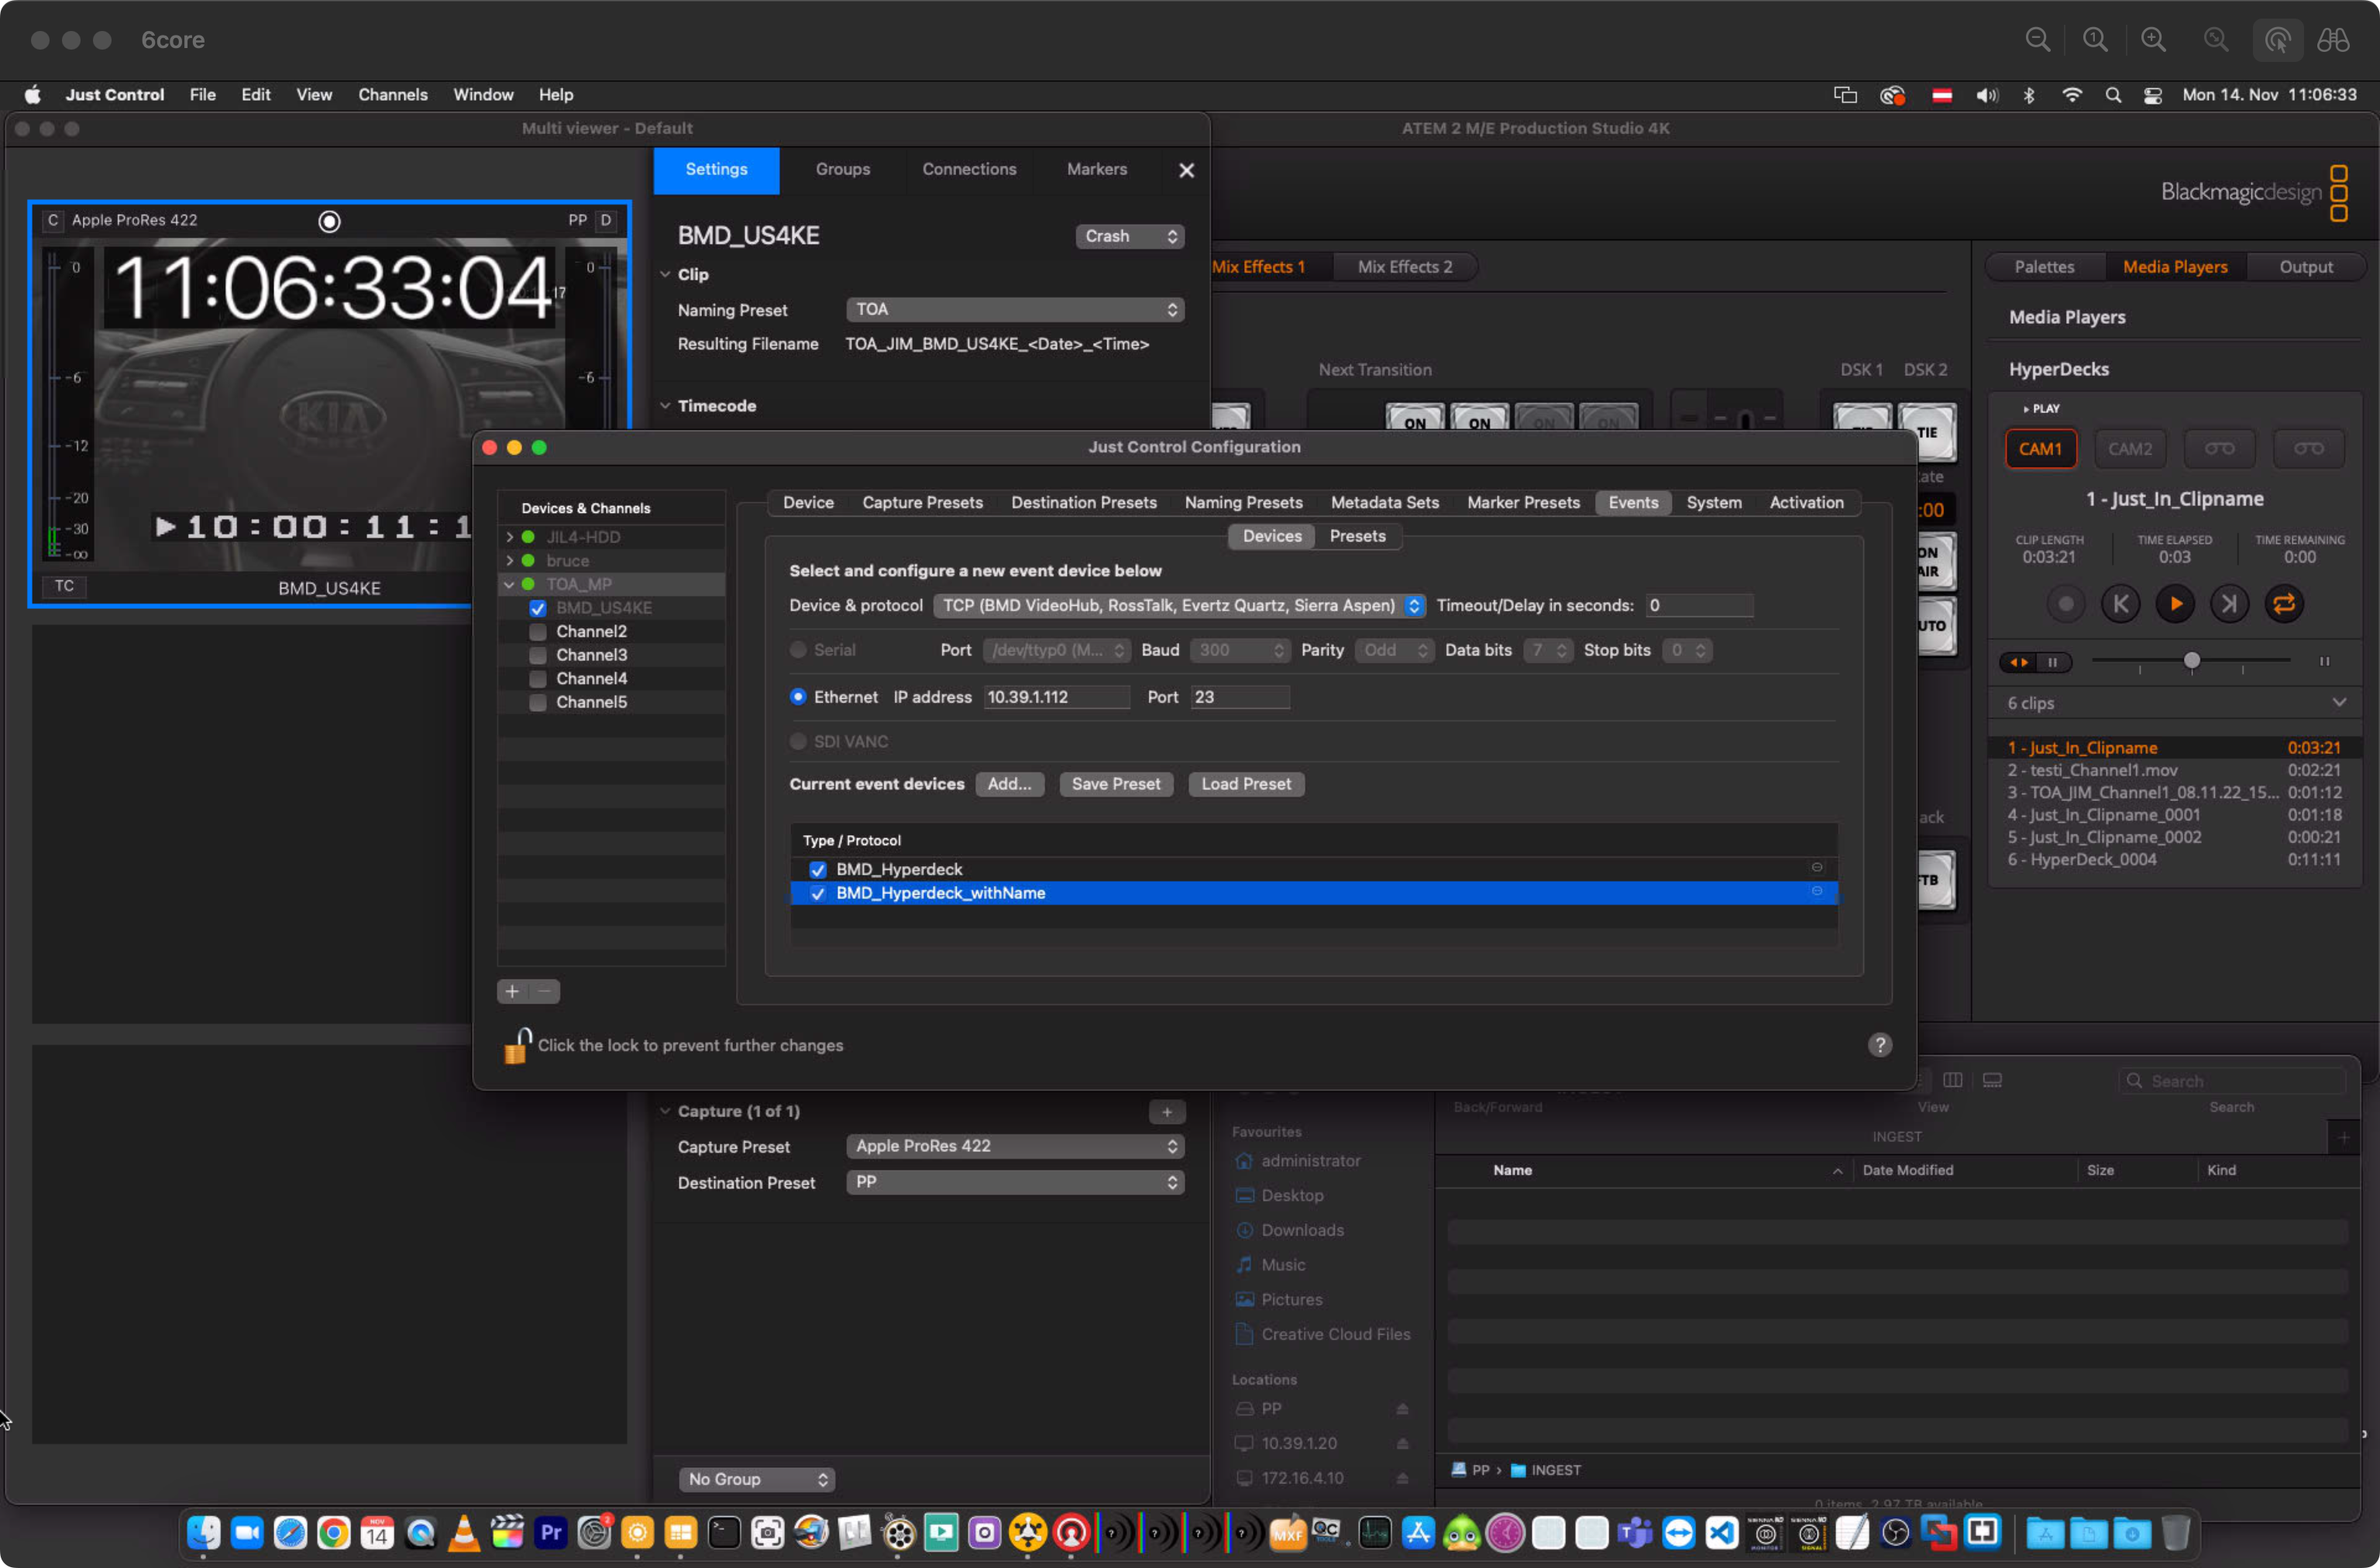
Task: Expand the JIL4-HDD device tree item
Action: (x=510, y=537)
